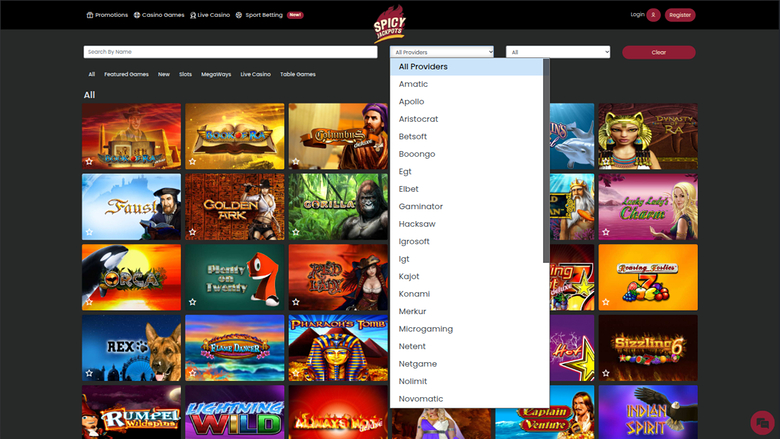
Task: Toggle favorite star on Book of Ra tile
Action: 193,162
